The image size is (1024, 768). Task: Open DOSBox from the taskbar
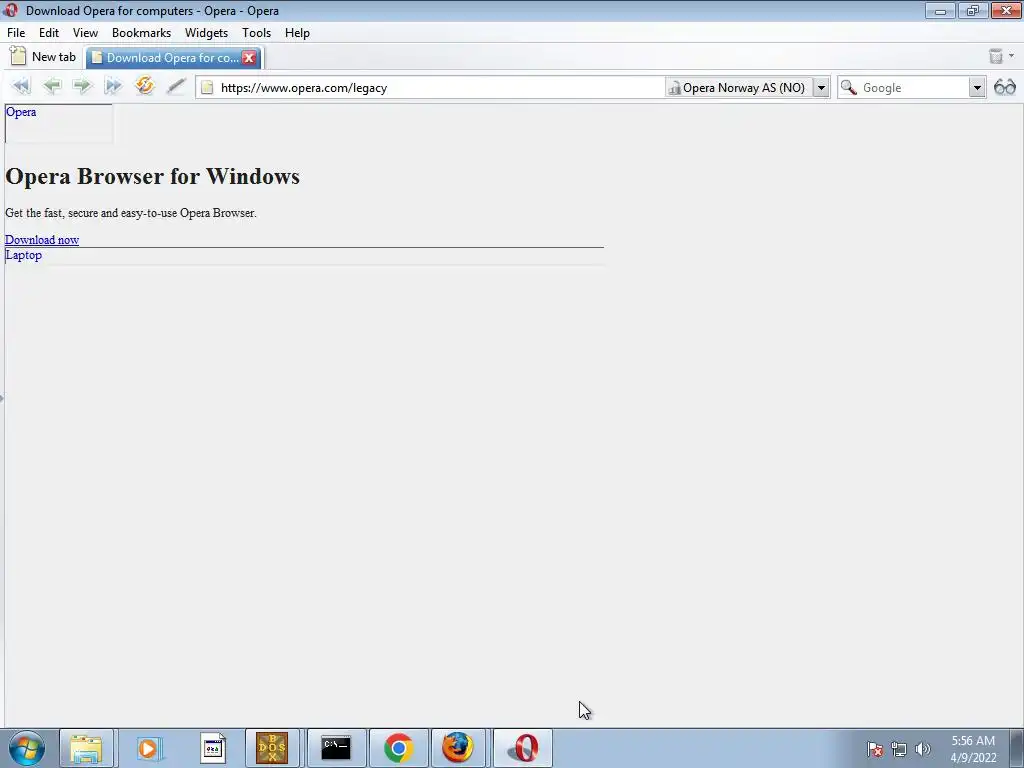coord(272,748)
